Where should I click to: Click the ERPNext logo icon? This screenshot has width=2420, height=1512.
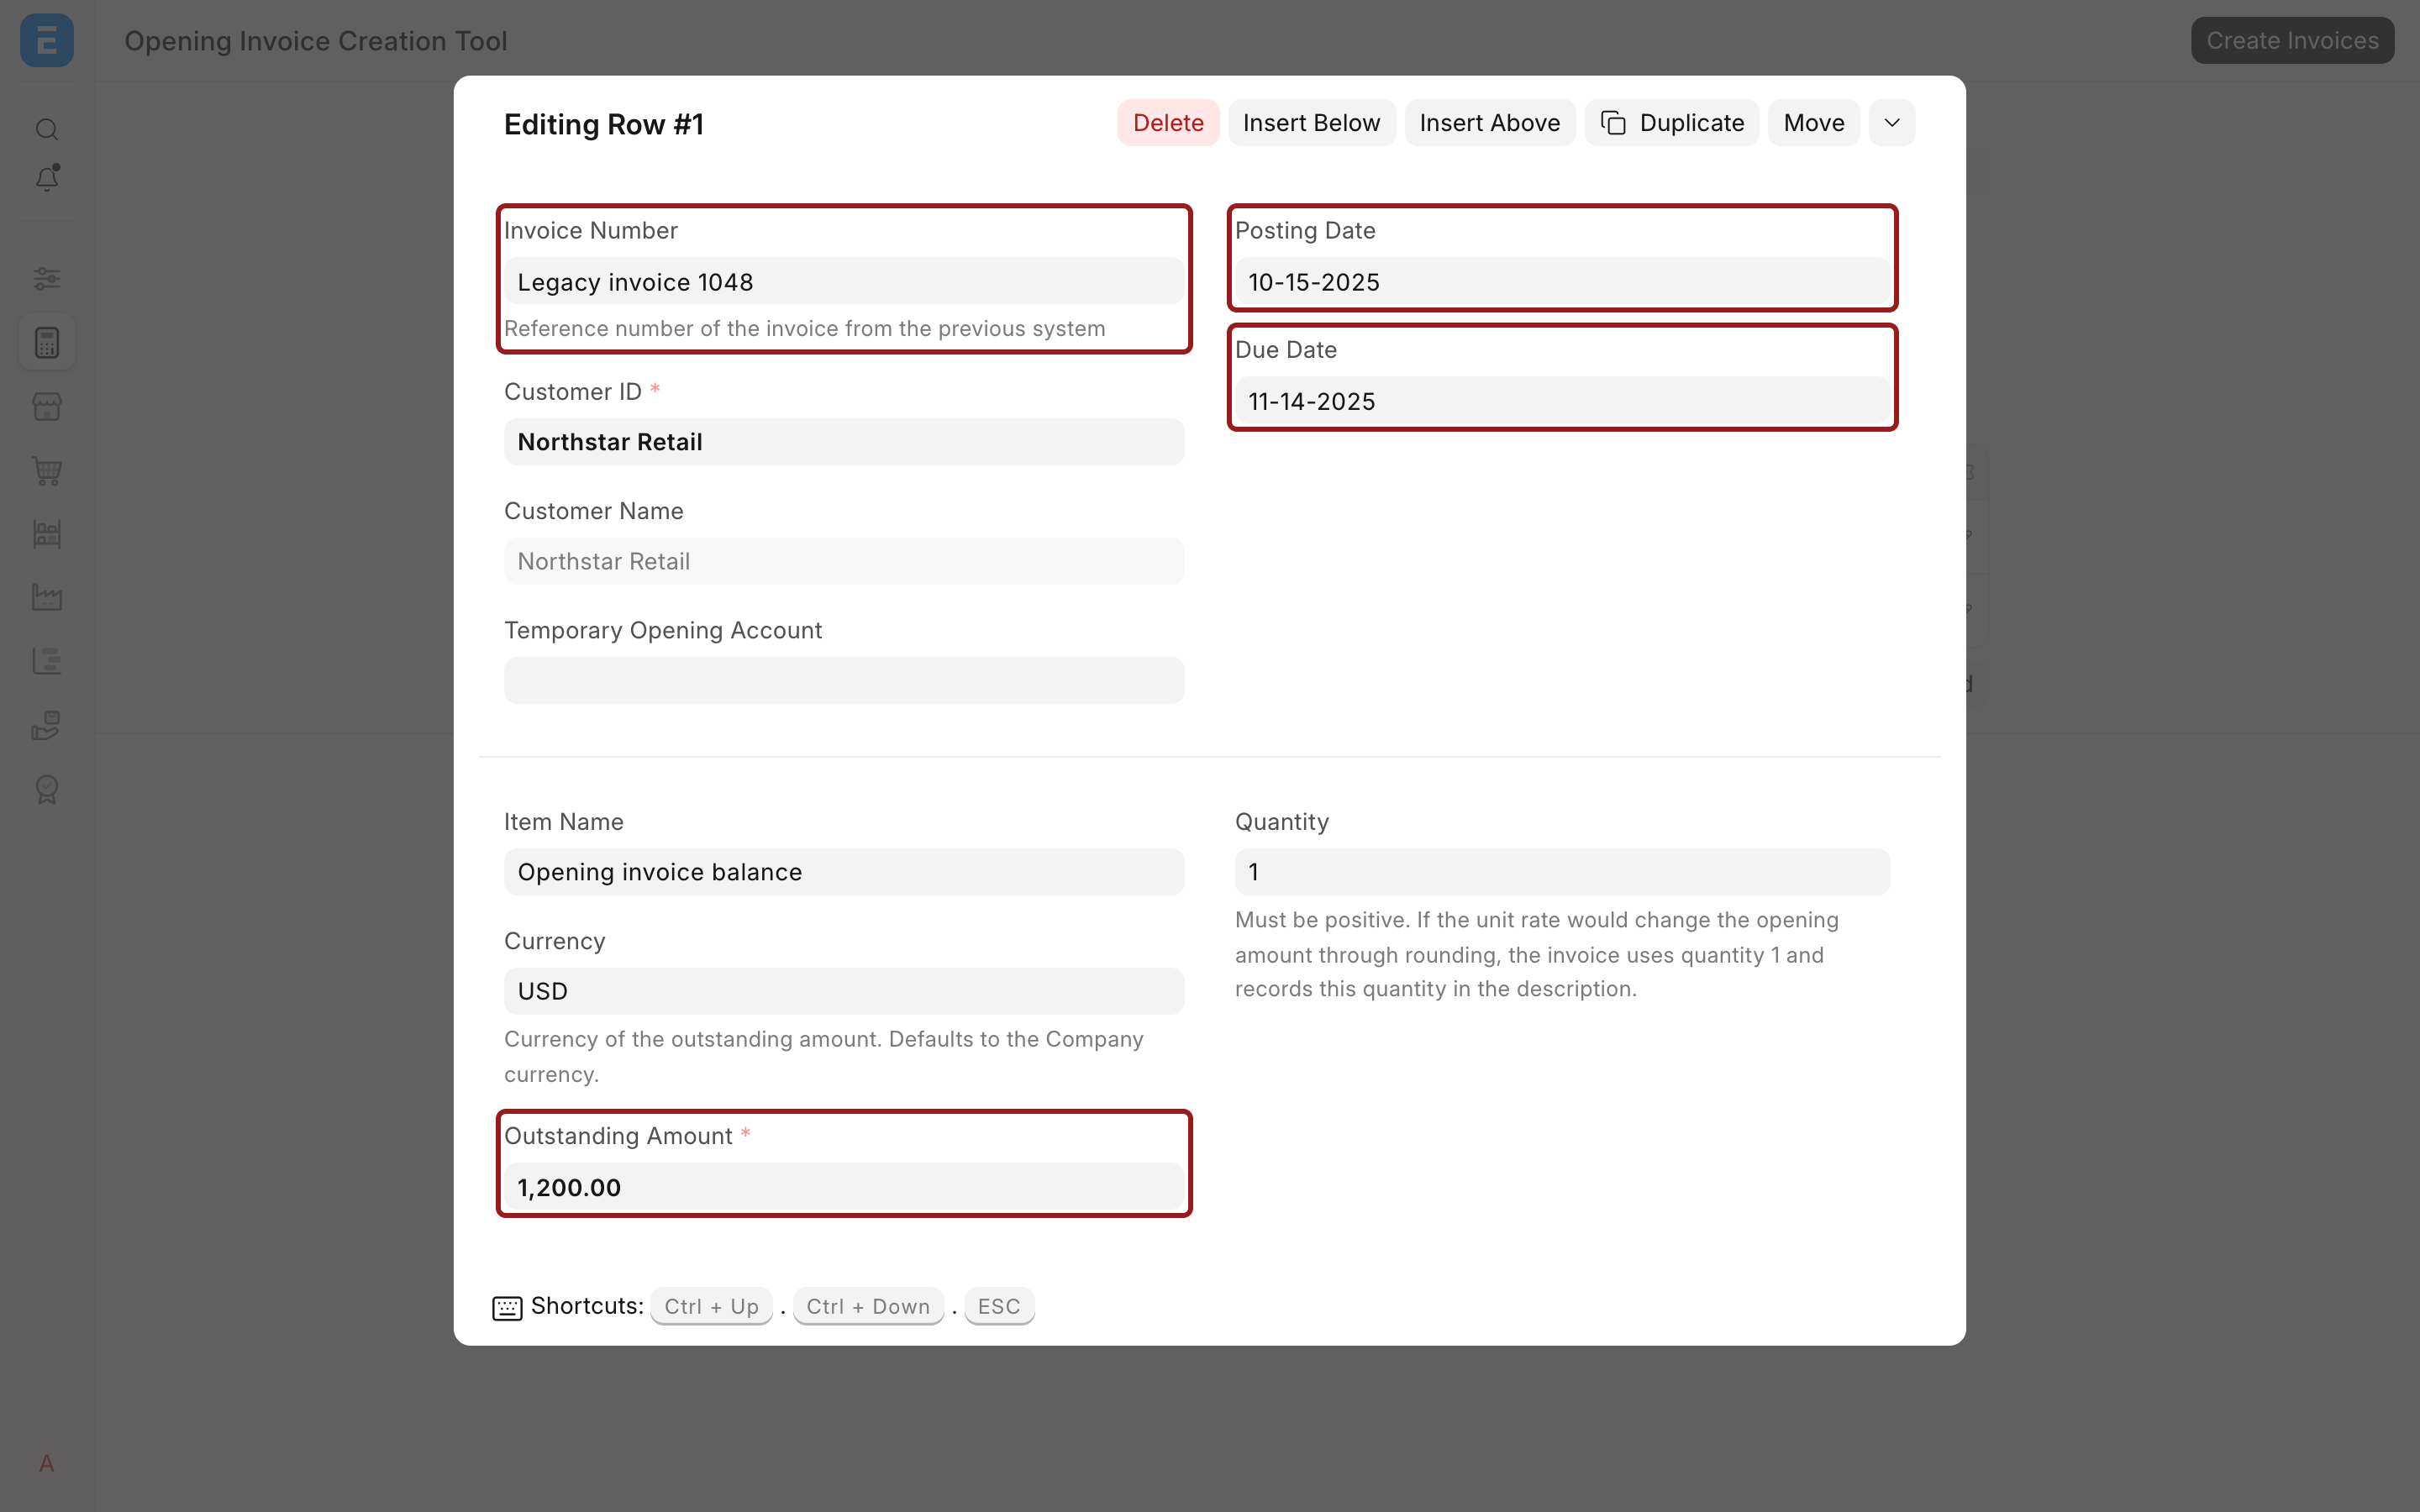(47, 40)
